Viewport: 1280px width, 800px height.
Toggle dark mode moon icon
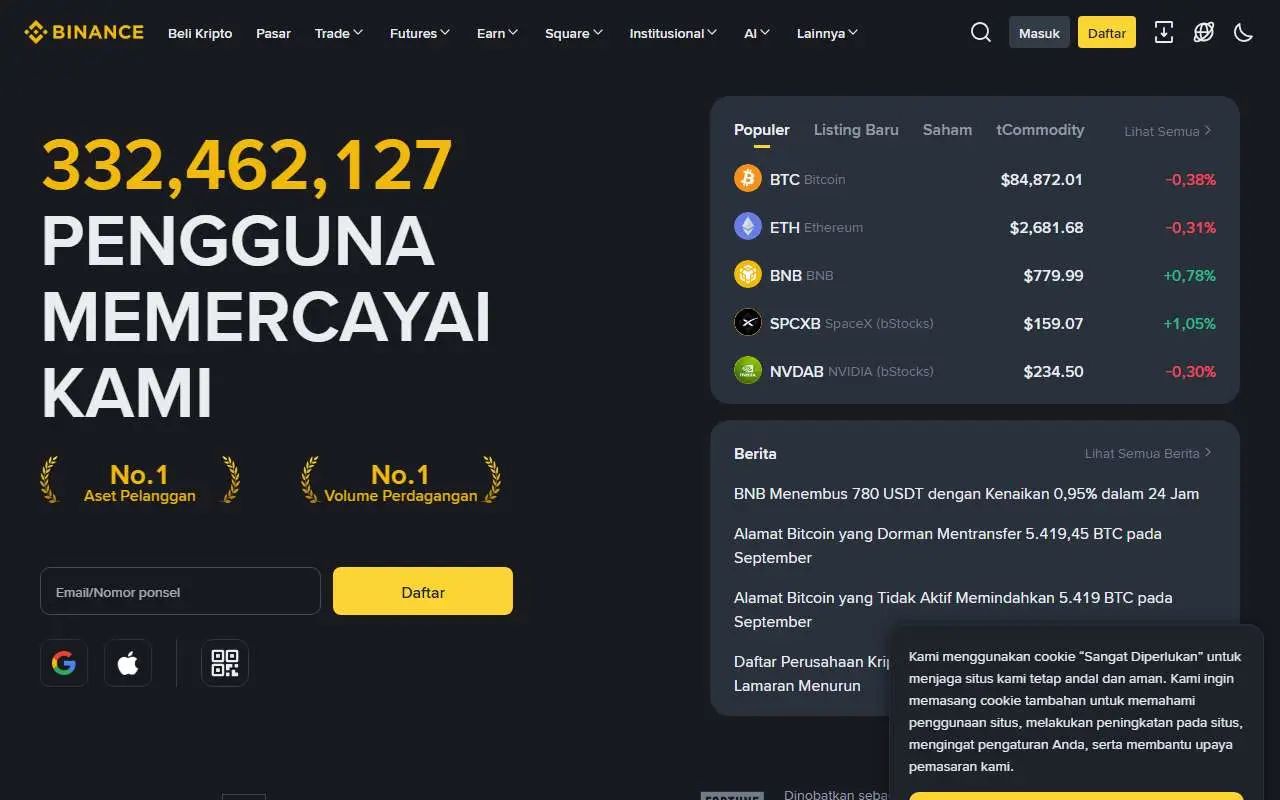coord(1244,32)
